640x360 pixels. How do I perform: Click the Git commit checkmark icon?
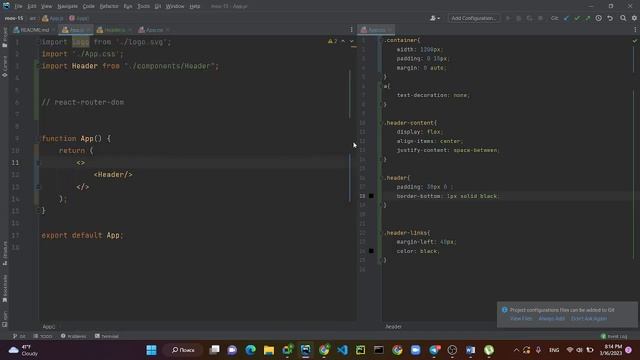pyautogui.click(x=577, y=18)
